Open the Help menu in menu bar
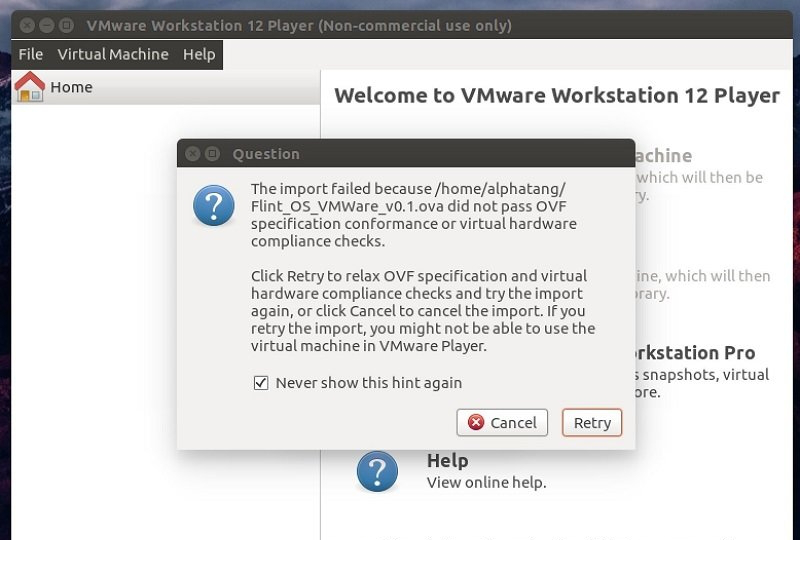The image size is (800, 561). 199,54
